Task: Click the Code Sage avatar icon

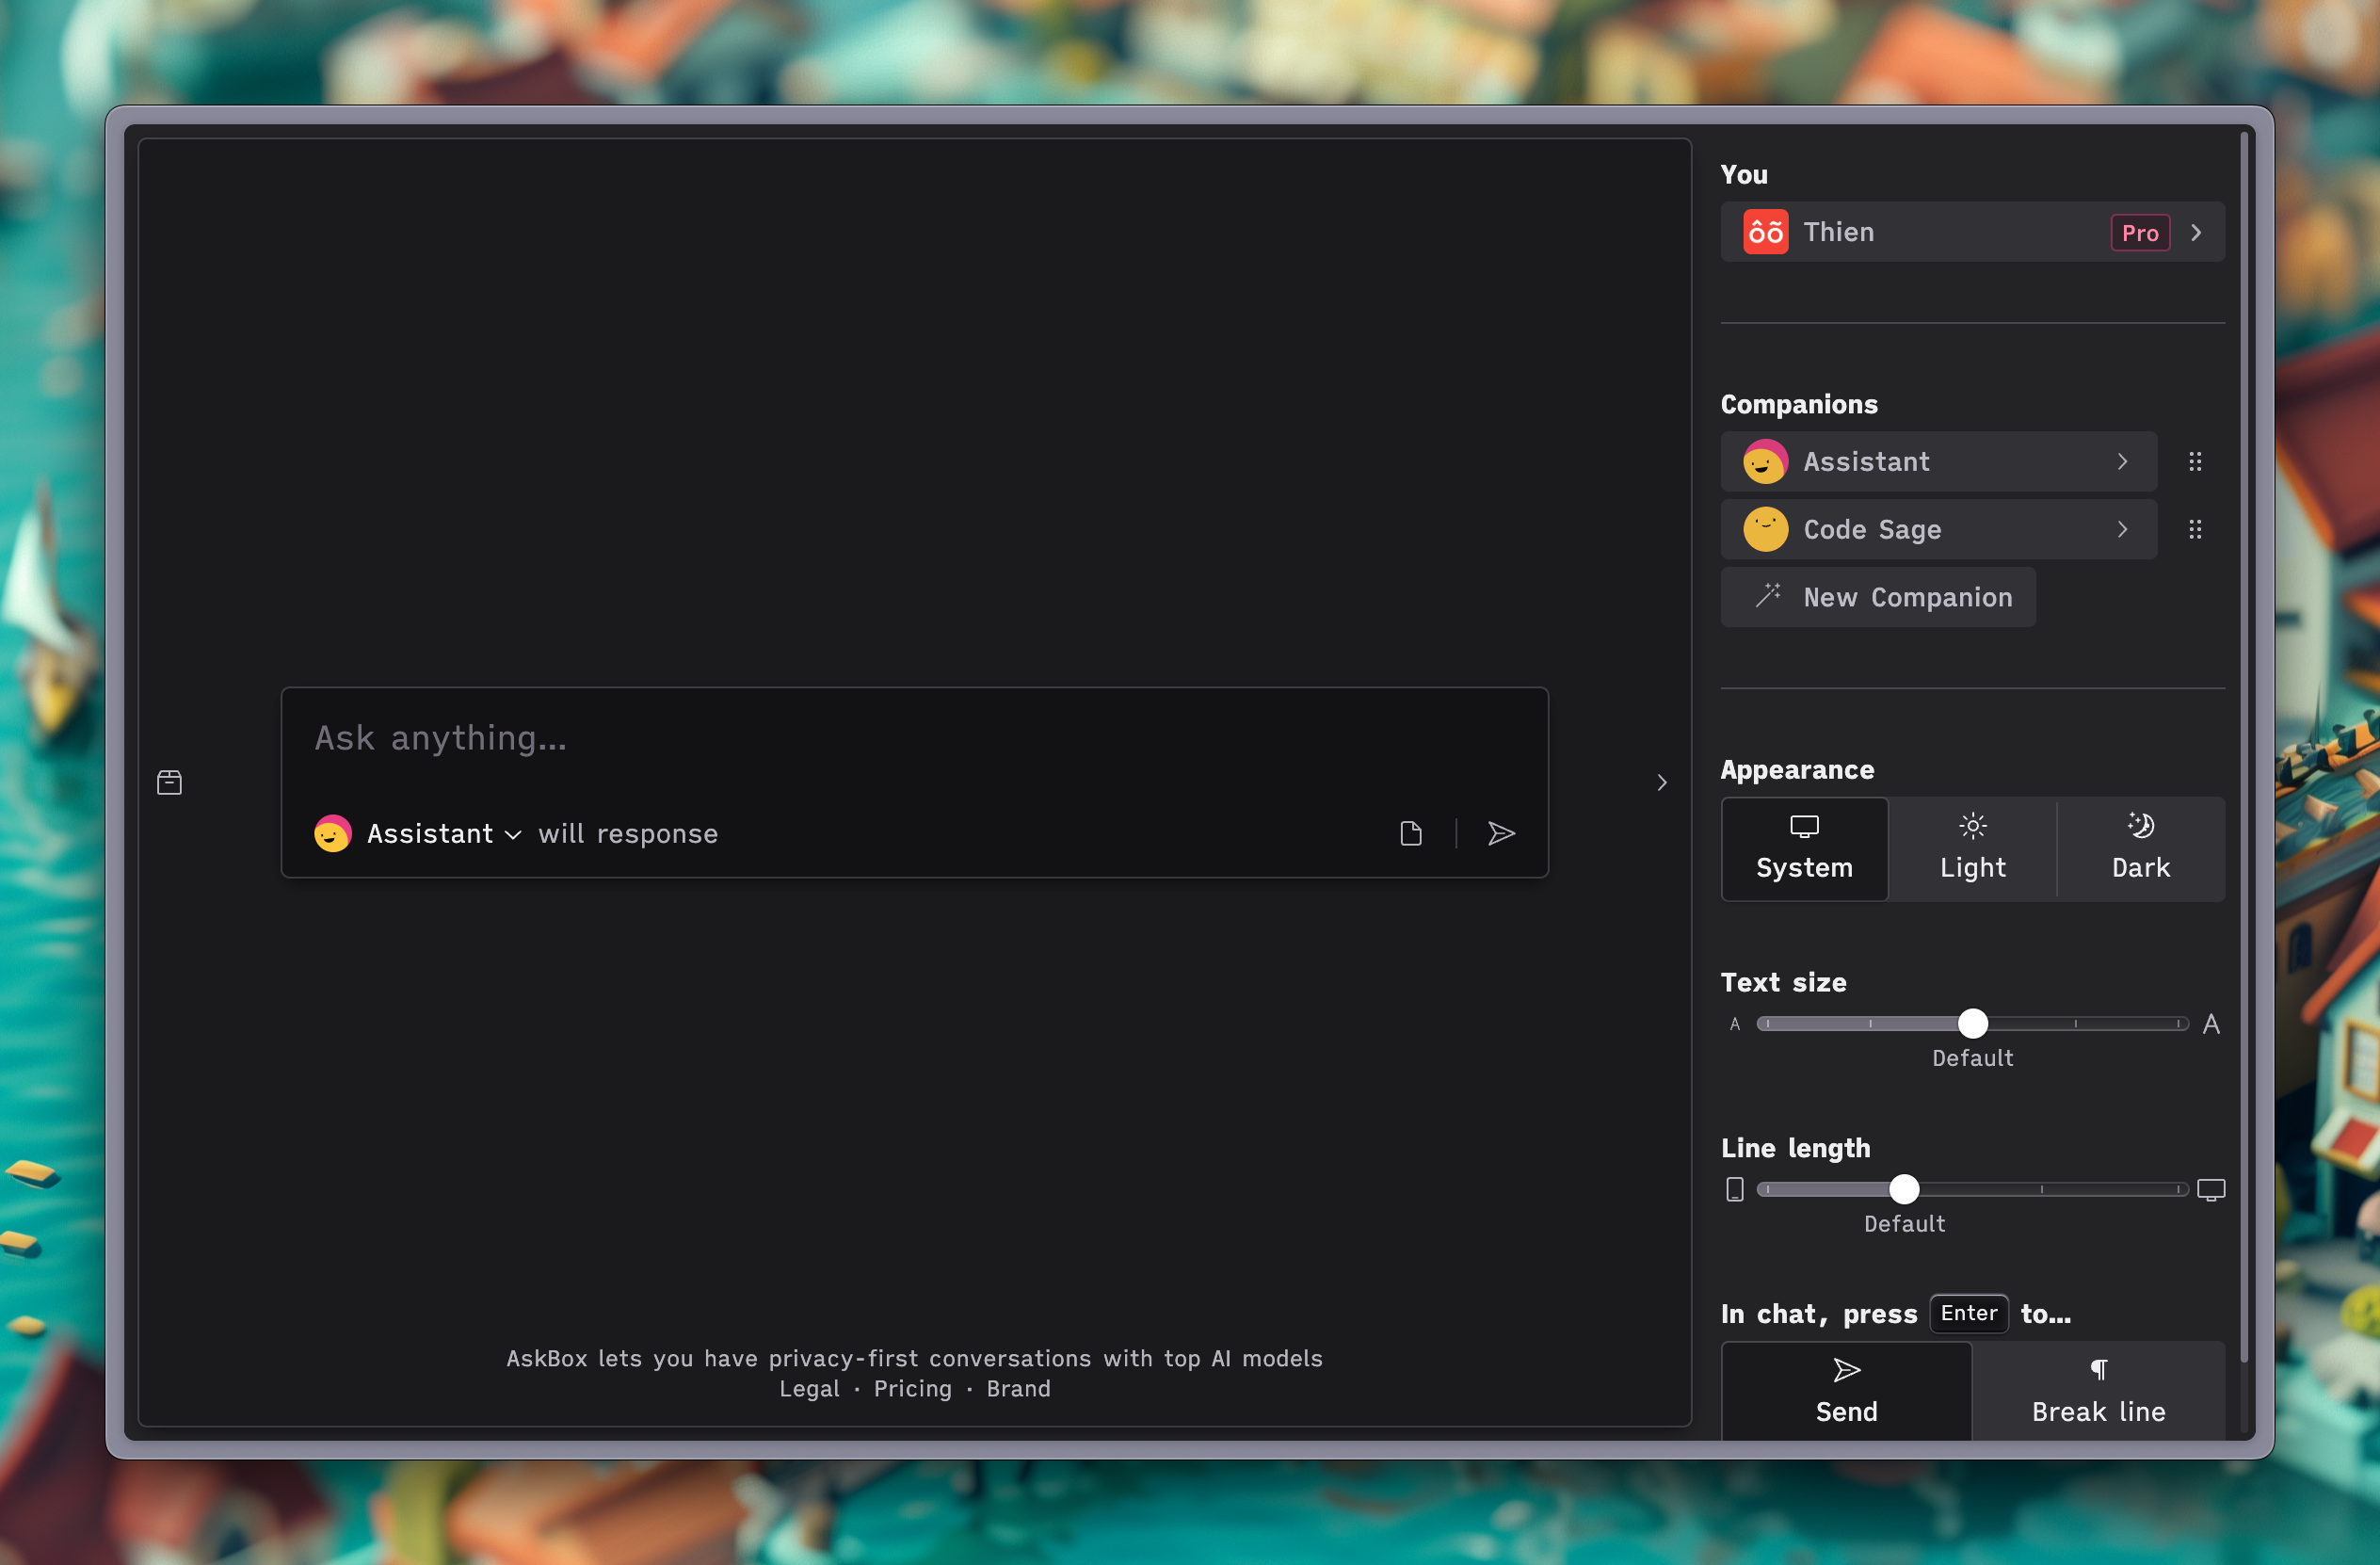Action: [1765, 529]
